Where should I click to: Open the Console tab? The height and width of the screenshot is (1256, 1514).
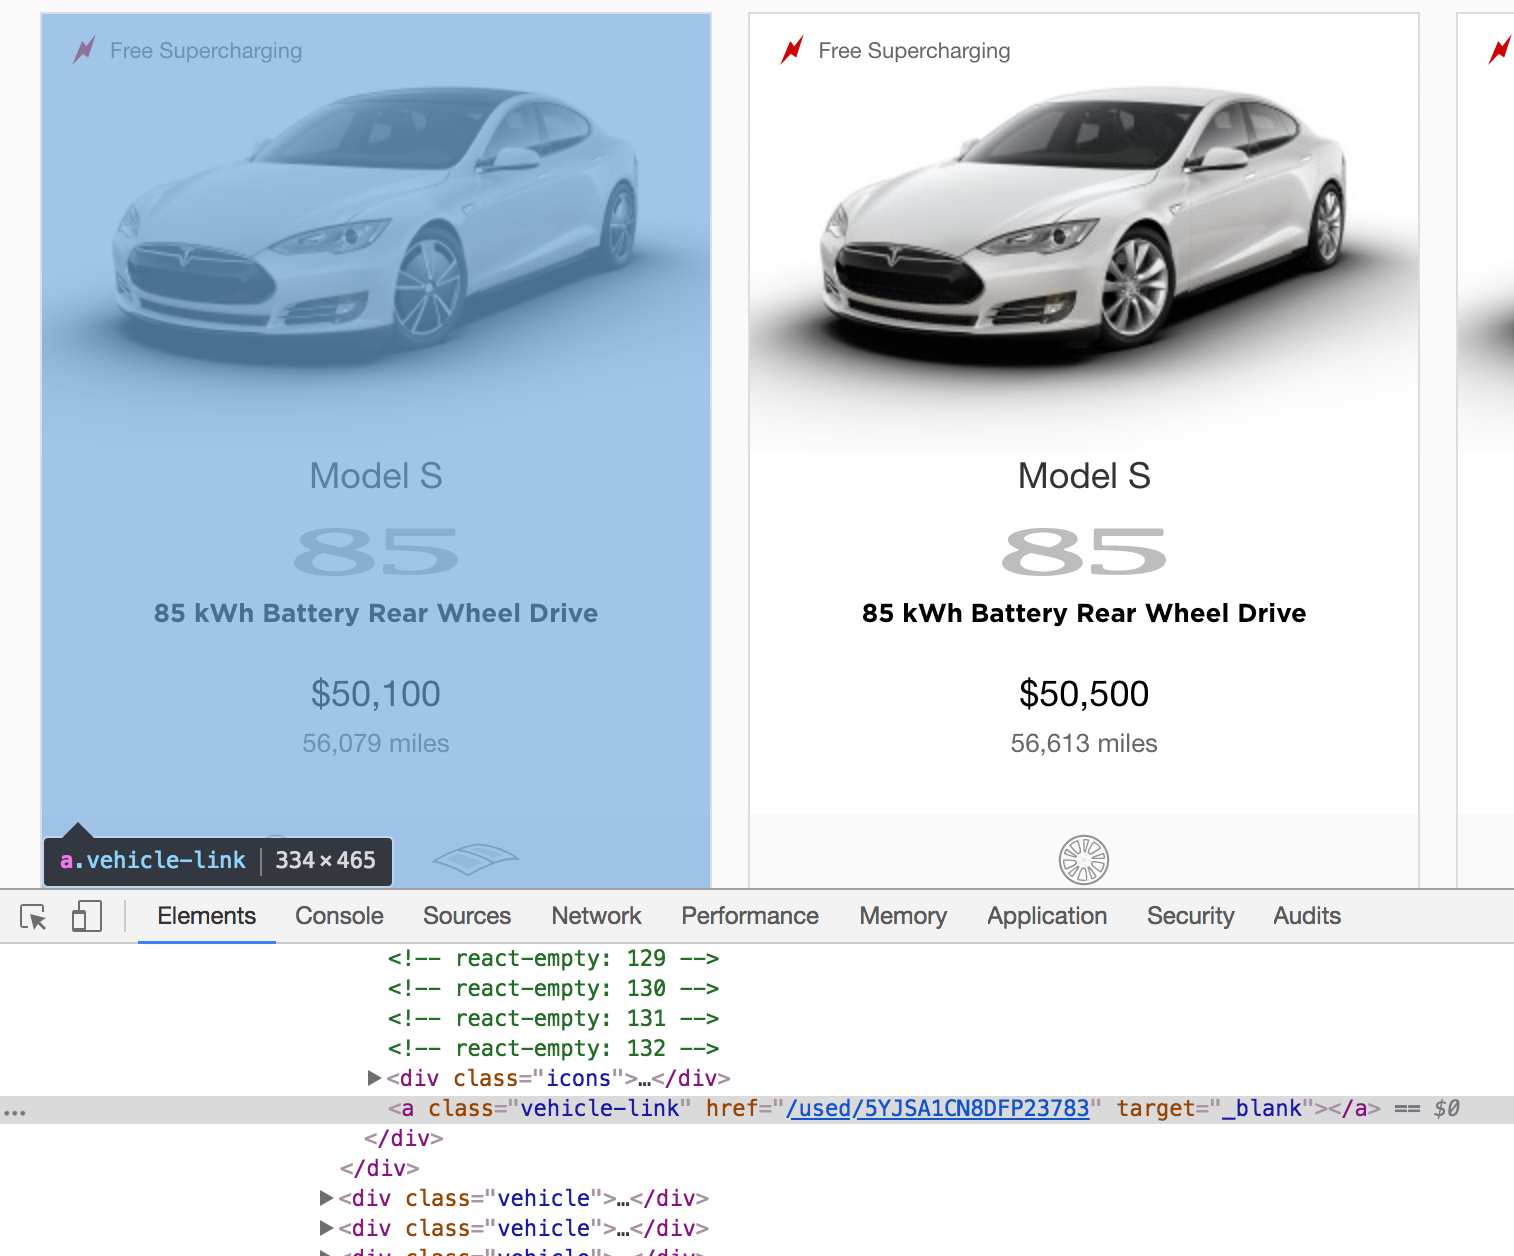point(339,916)
